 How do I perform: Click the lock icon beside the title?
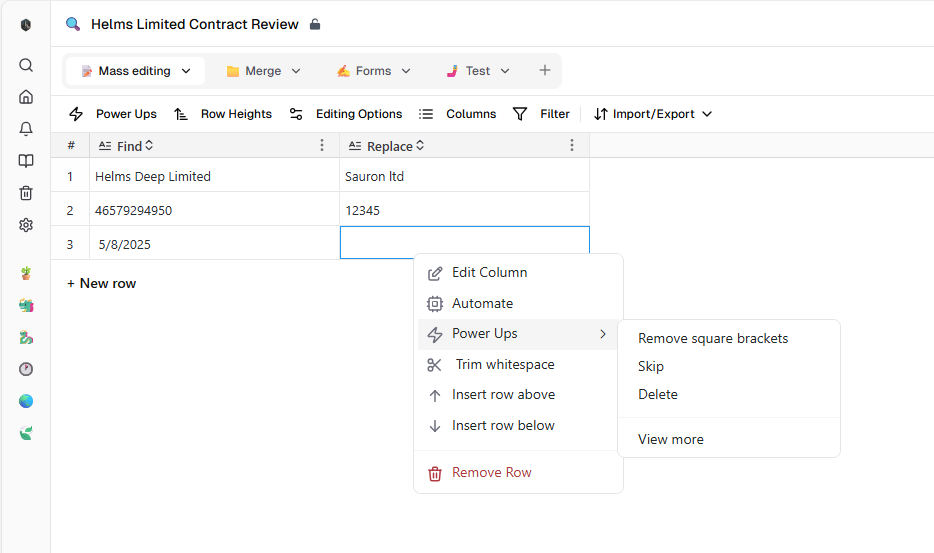click(315, 24)
